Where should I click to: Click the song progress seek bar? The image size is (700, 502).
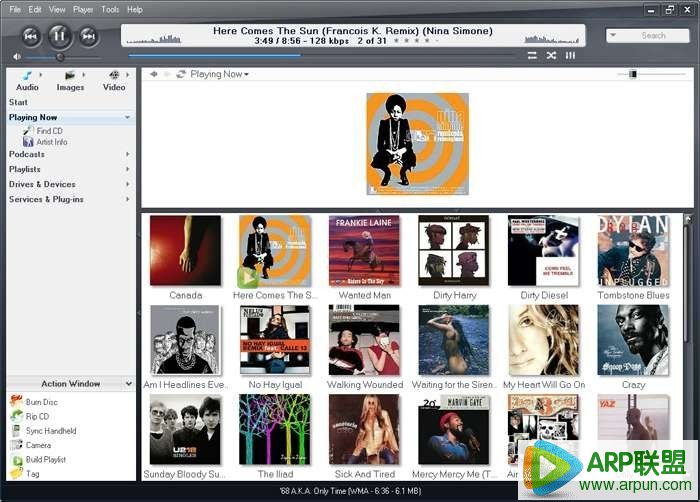321,56
